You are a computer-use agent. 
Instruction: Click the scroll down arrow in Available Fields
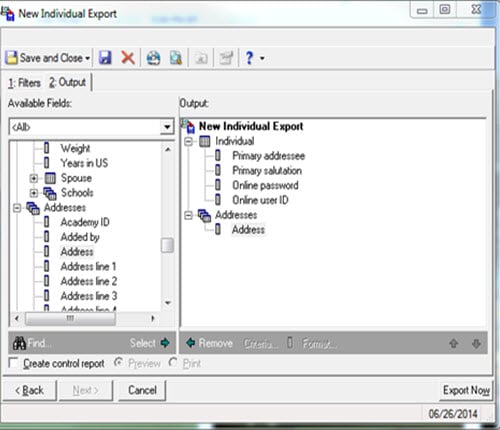point(168,303)
